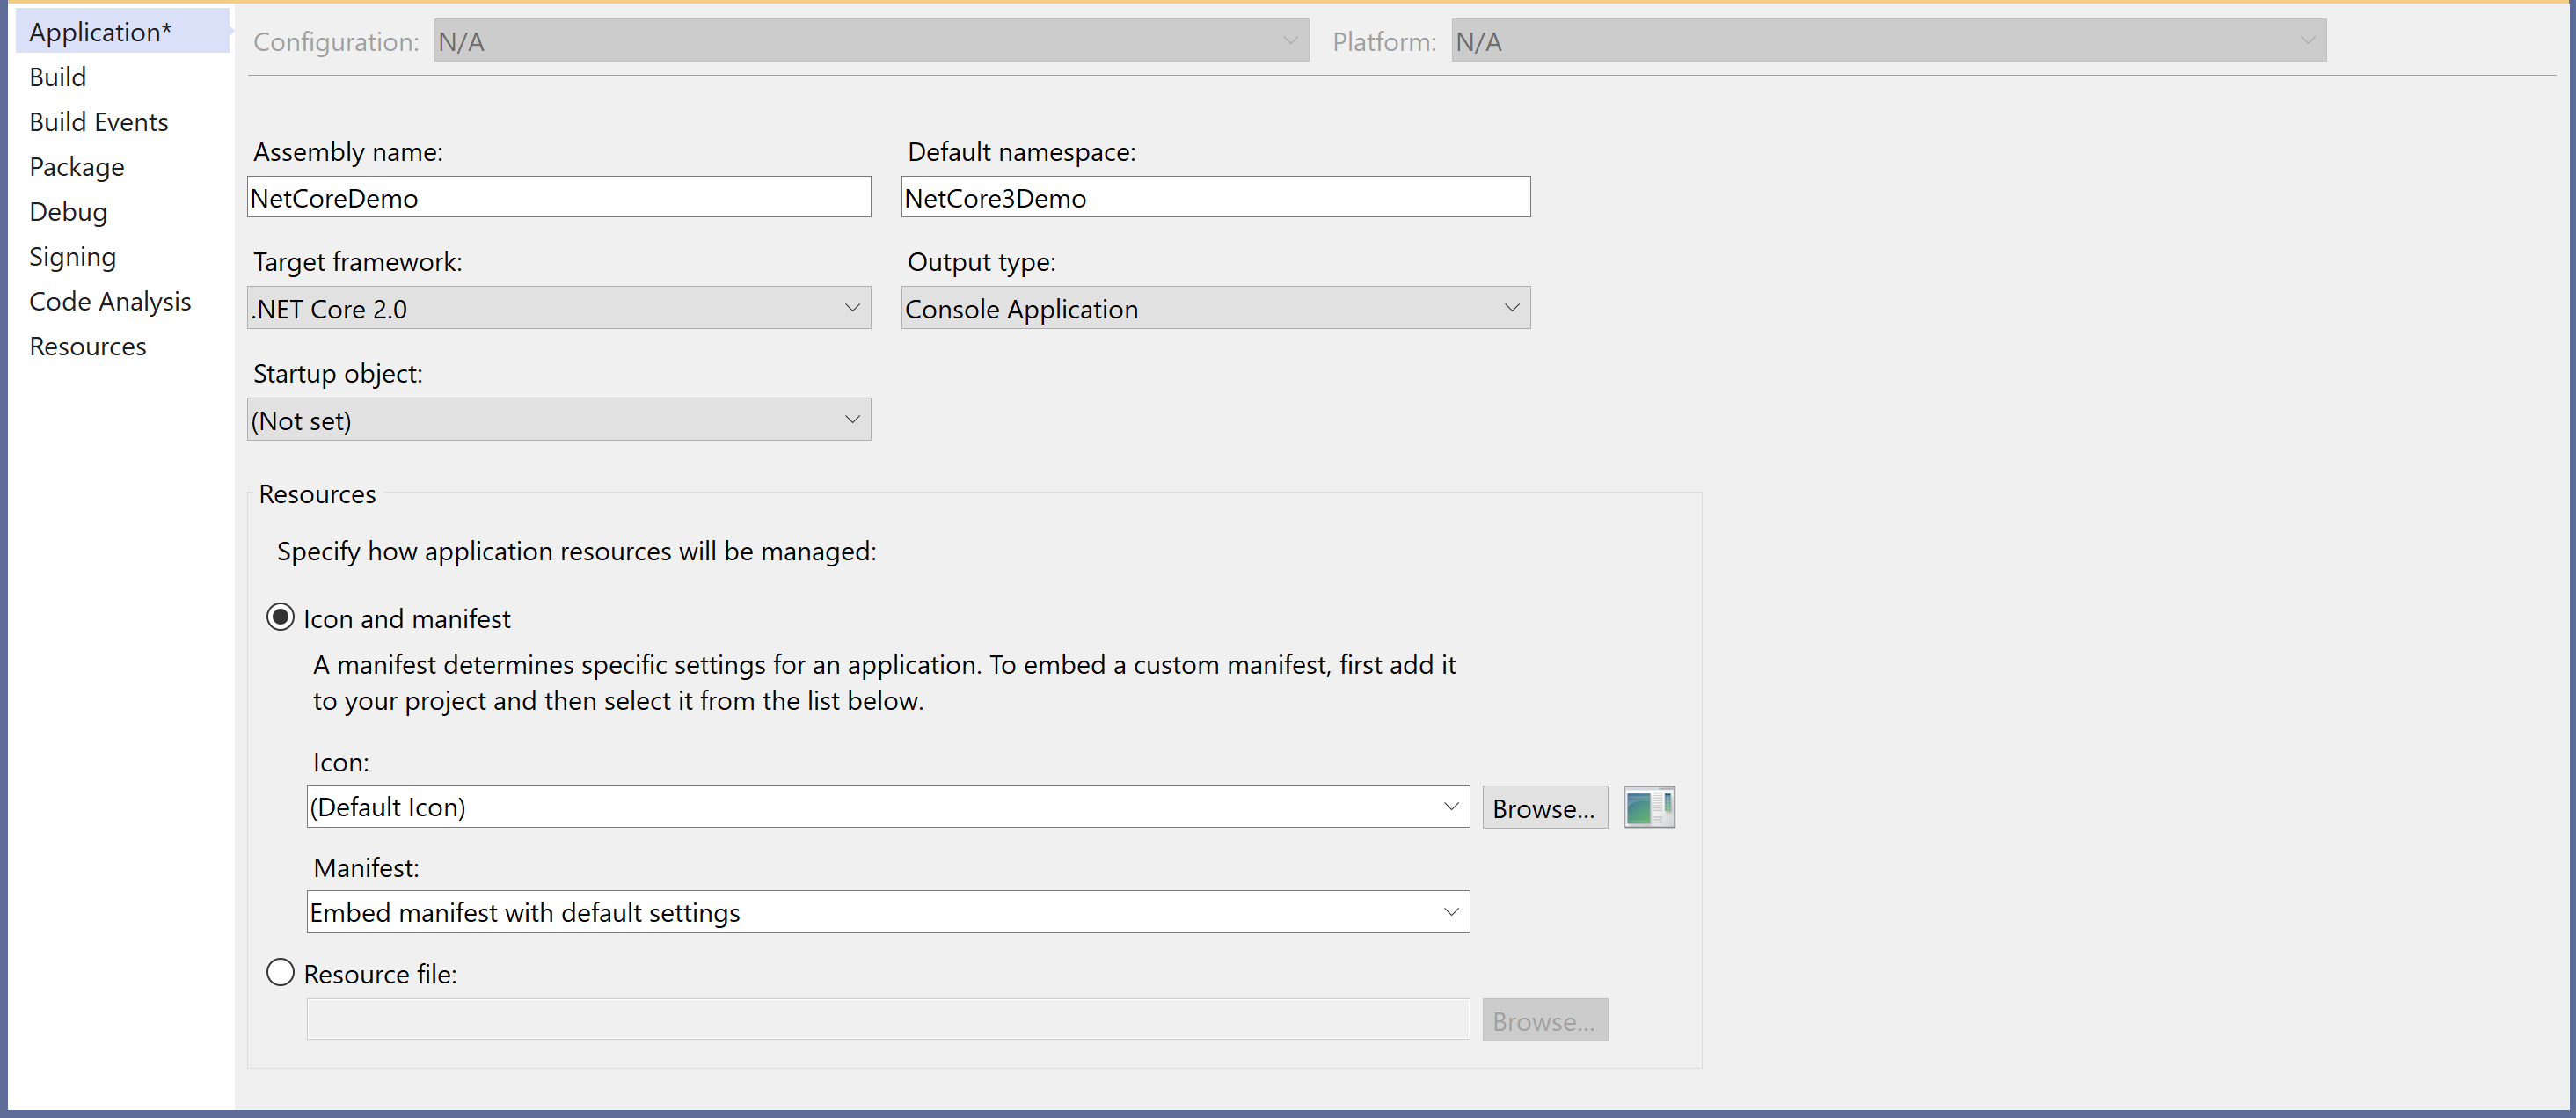Screen dimensions: 2576x1118
Task: Click the Configuration dropdown arrow
Action: (1290, 41)
